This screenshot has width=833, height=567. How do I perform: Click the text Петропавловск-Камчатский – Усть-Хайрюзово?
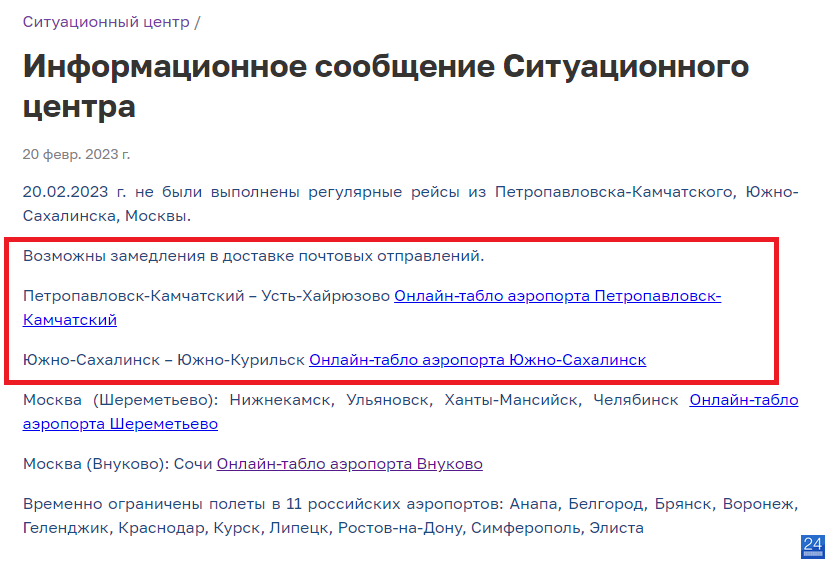pyautogui.click(x=206, y=295)
